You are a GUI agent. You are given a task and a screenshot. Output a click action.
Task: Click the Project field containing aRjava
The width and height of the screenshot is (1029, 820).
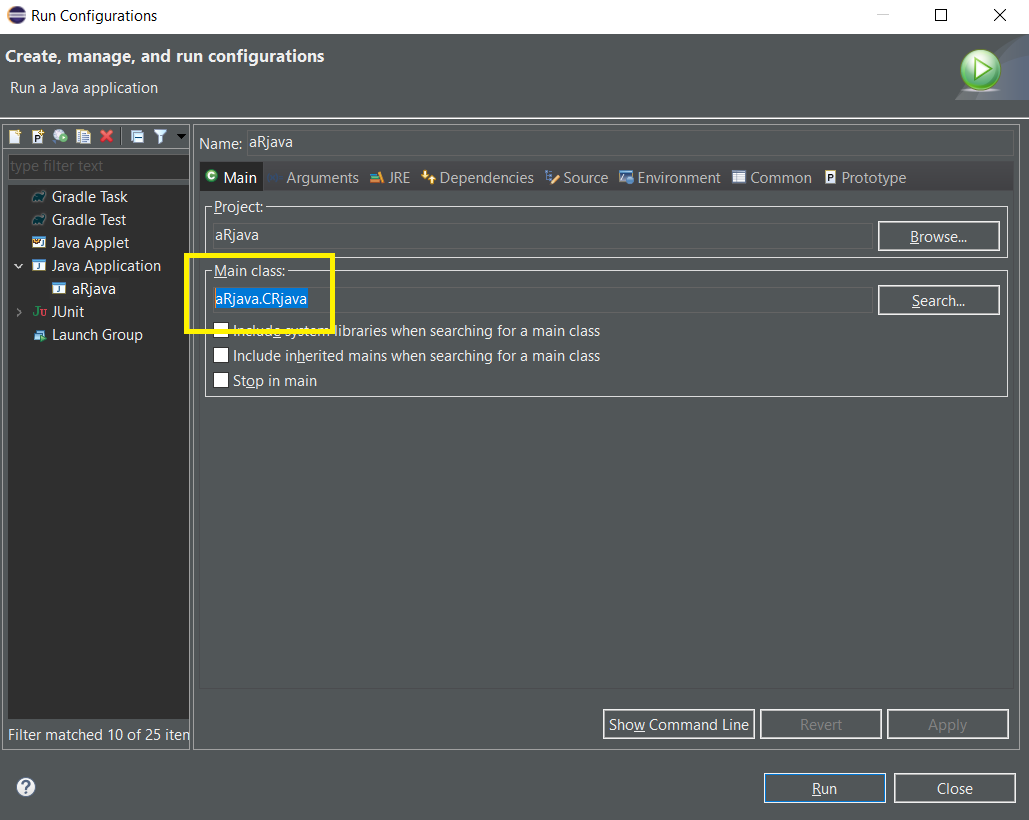pyautogui.click(x=543, y=236)
